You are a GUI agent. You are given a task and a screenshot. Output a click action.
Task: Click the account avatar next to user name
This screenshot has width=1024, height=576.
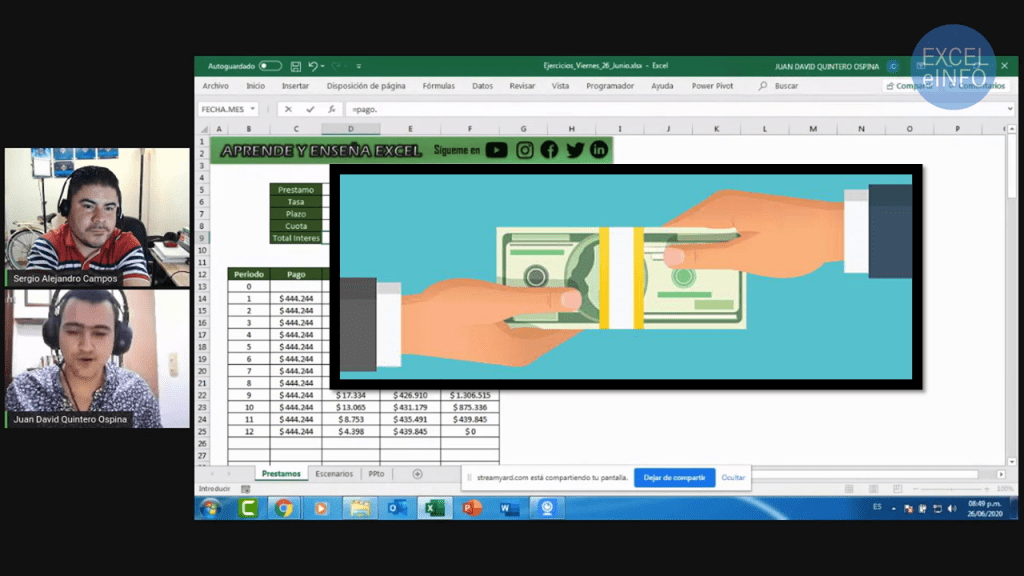[x=893, y=66]
